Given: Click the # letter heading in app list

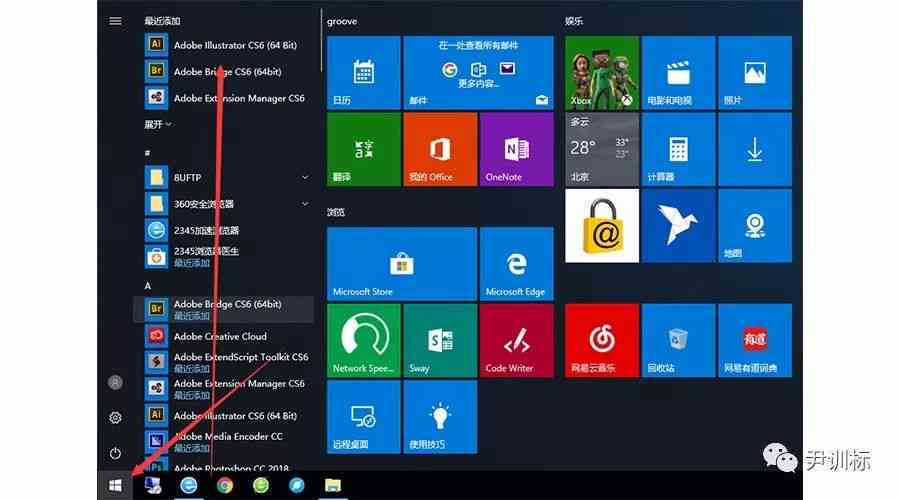Looking at the screenshot, I should click(x=148, y=153).
